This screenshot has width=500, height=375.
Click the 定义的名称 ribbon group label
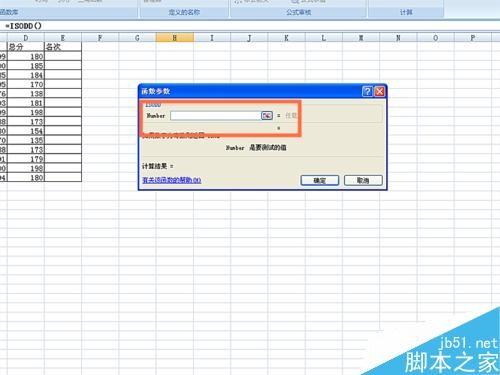[184, 12]
